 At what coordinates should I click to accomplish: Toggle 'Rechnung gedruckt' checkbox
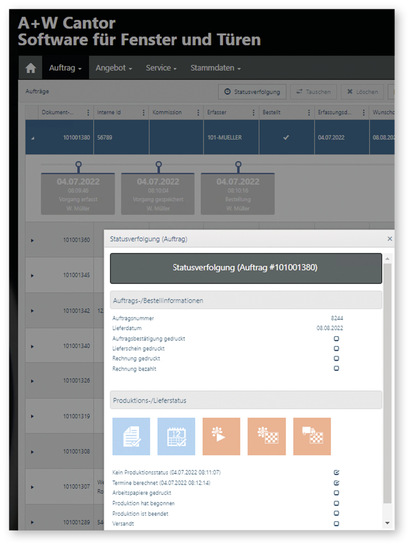(x=336, y=358)
